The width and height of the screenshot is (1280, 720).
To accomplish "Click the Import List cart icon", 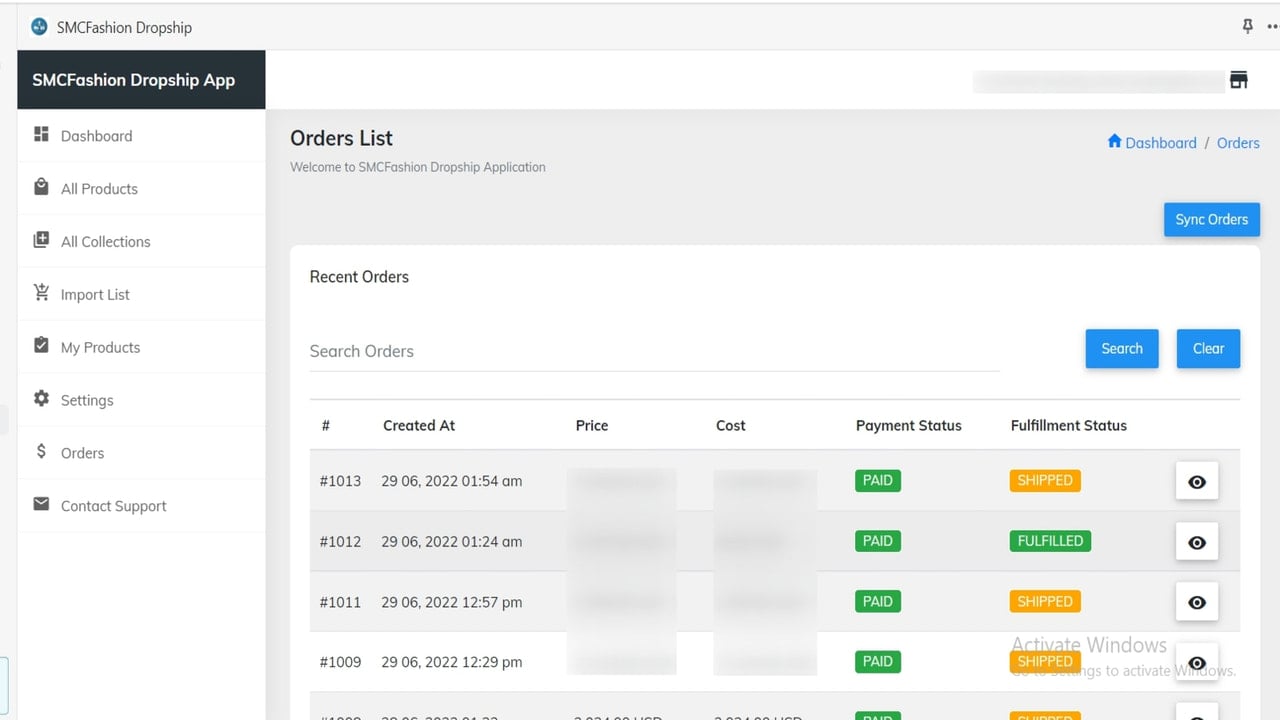I will (41, 293).
